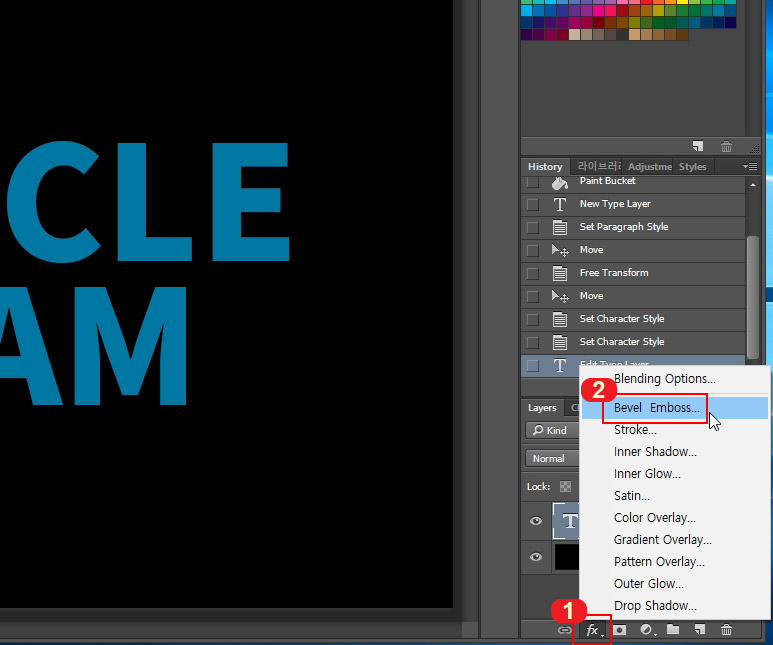
Task: Open the Normal blend mode dropdown
Action: pos(552,459)
